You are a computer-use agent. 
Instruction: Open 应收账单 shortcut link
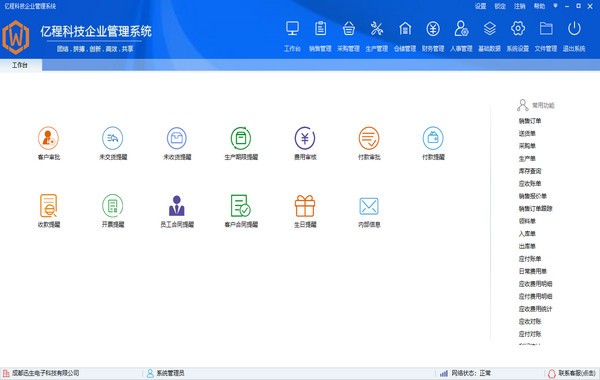[x=530, y=184]
